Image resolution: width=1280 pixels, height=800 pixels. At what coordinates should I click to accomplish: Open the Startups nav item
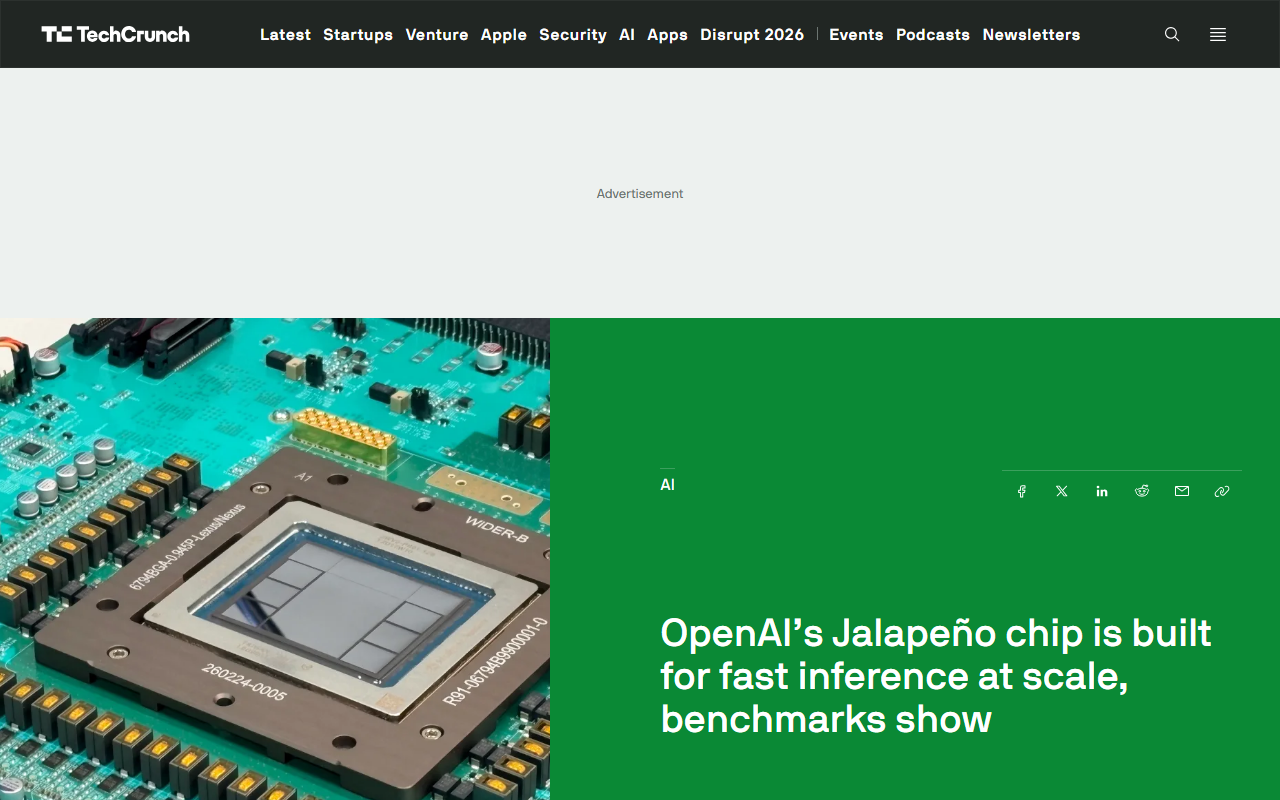click(358, 34)
